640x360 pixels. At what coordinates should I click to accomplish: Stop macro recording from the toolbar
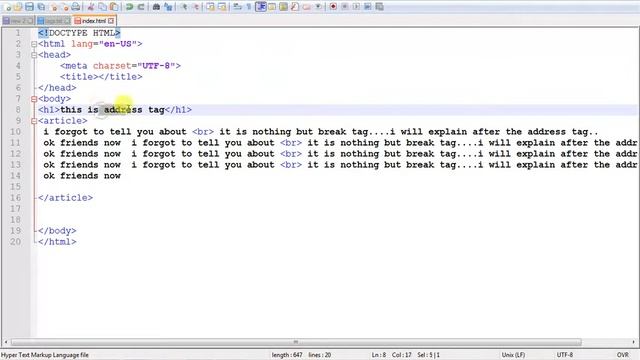pyautogui.click(x=344, y=7)
